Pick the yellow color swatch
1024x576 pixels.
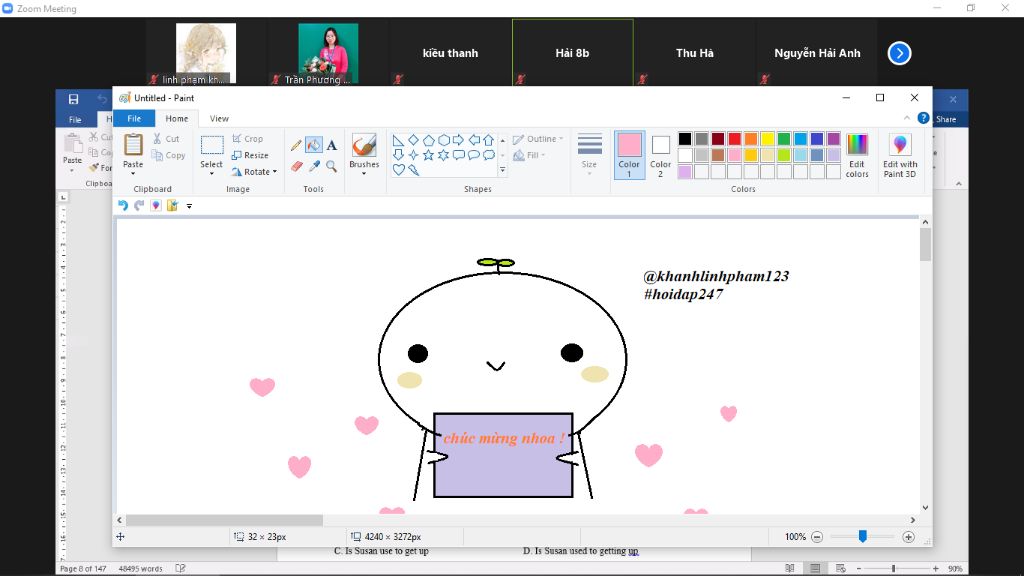767,138
